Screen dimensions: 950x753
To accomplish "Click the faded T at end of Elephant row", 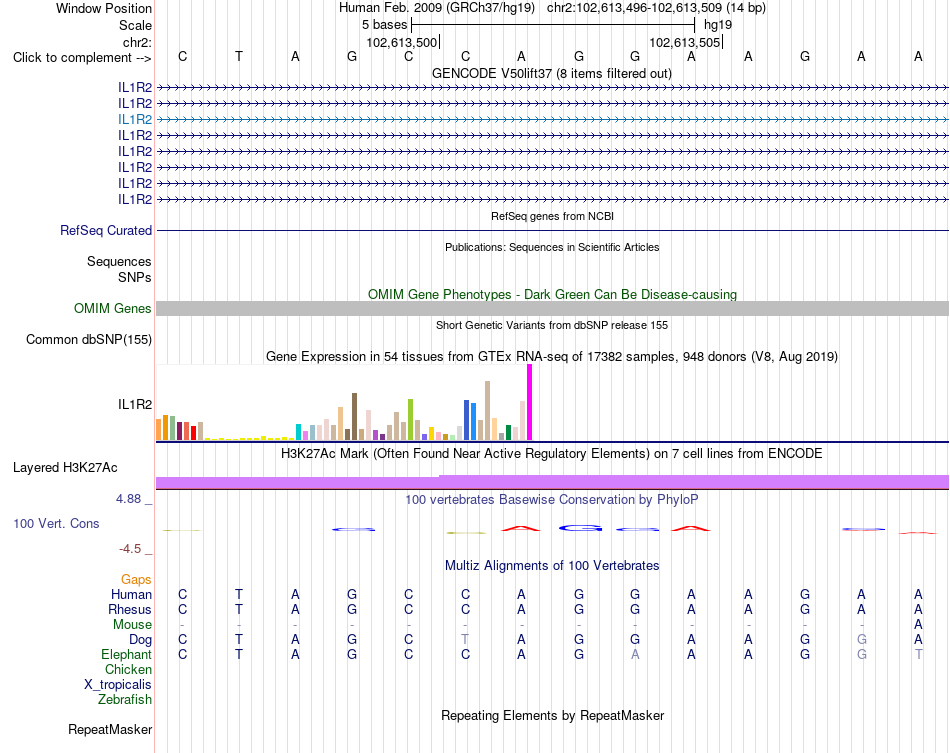I will coord(918,654).
